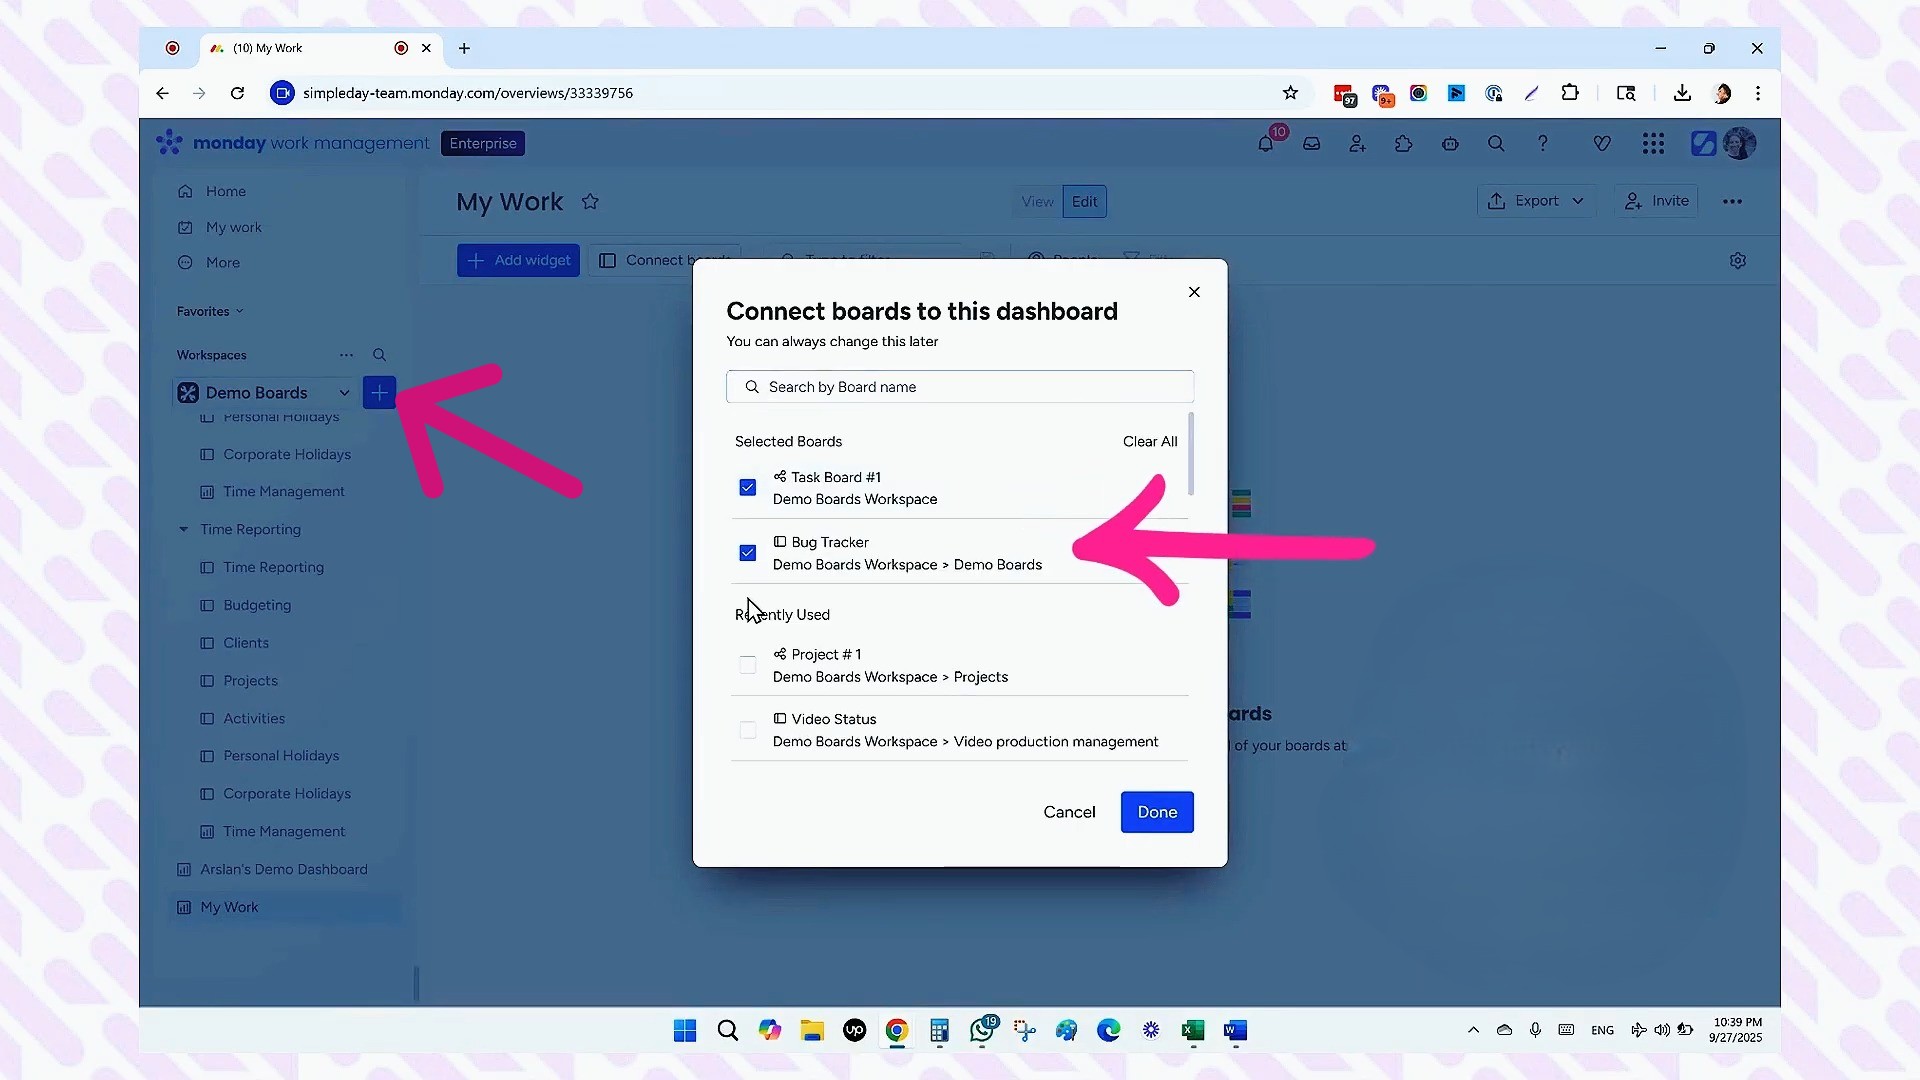
Task: Open the help question mark icon
Action: (1542, 144)
